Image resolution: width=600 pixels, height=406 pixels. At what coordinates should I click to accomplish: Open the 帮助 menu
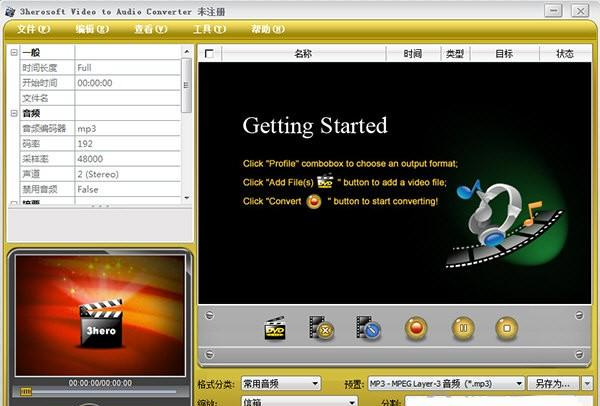(267, 29)
